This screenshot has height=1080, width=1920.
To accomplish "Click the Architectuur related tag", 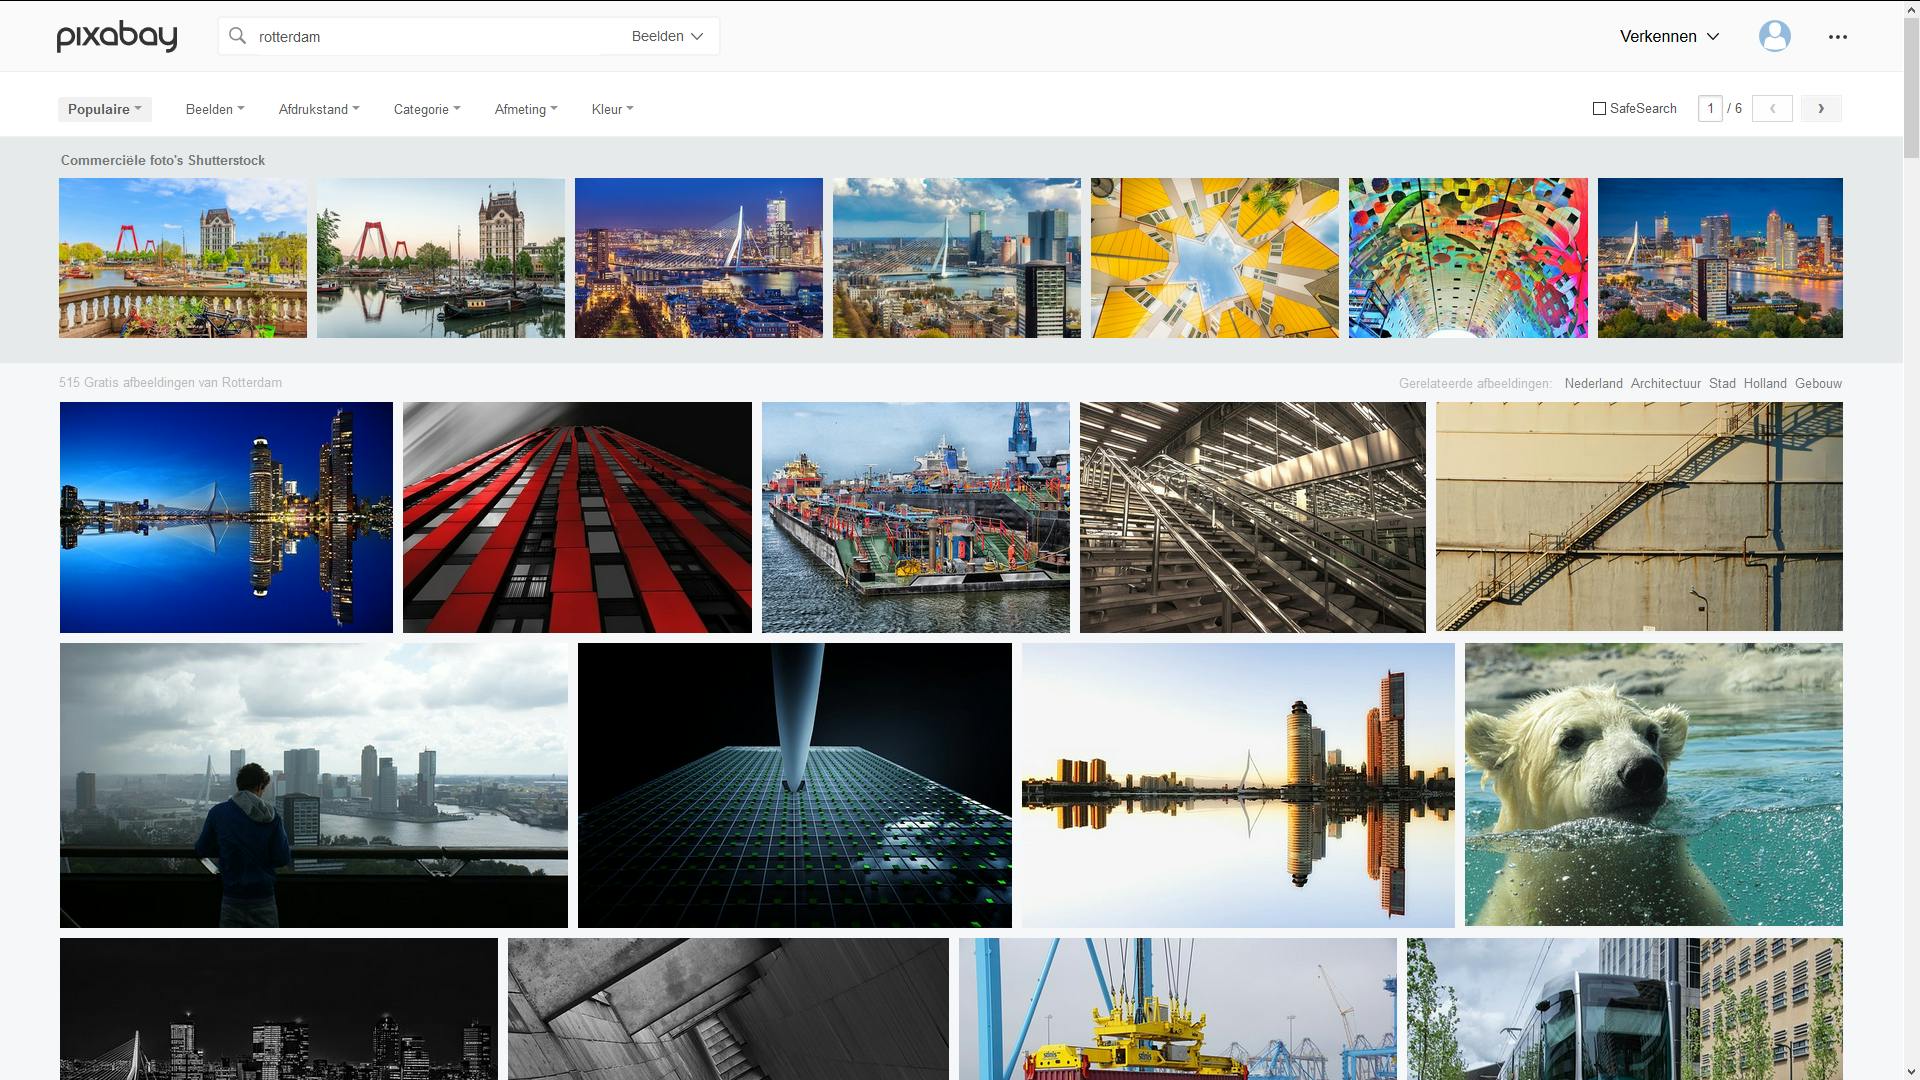I will point(1665,383).
